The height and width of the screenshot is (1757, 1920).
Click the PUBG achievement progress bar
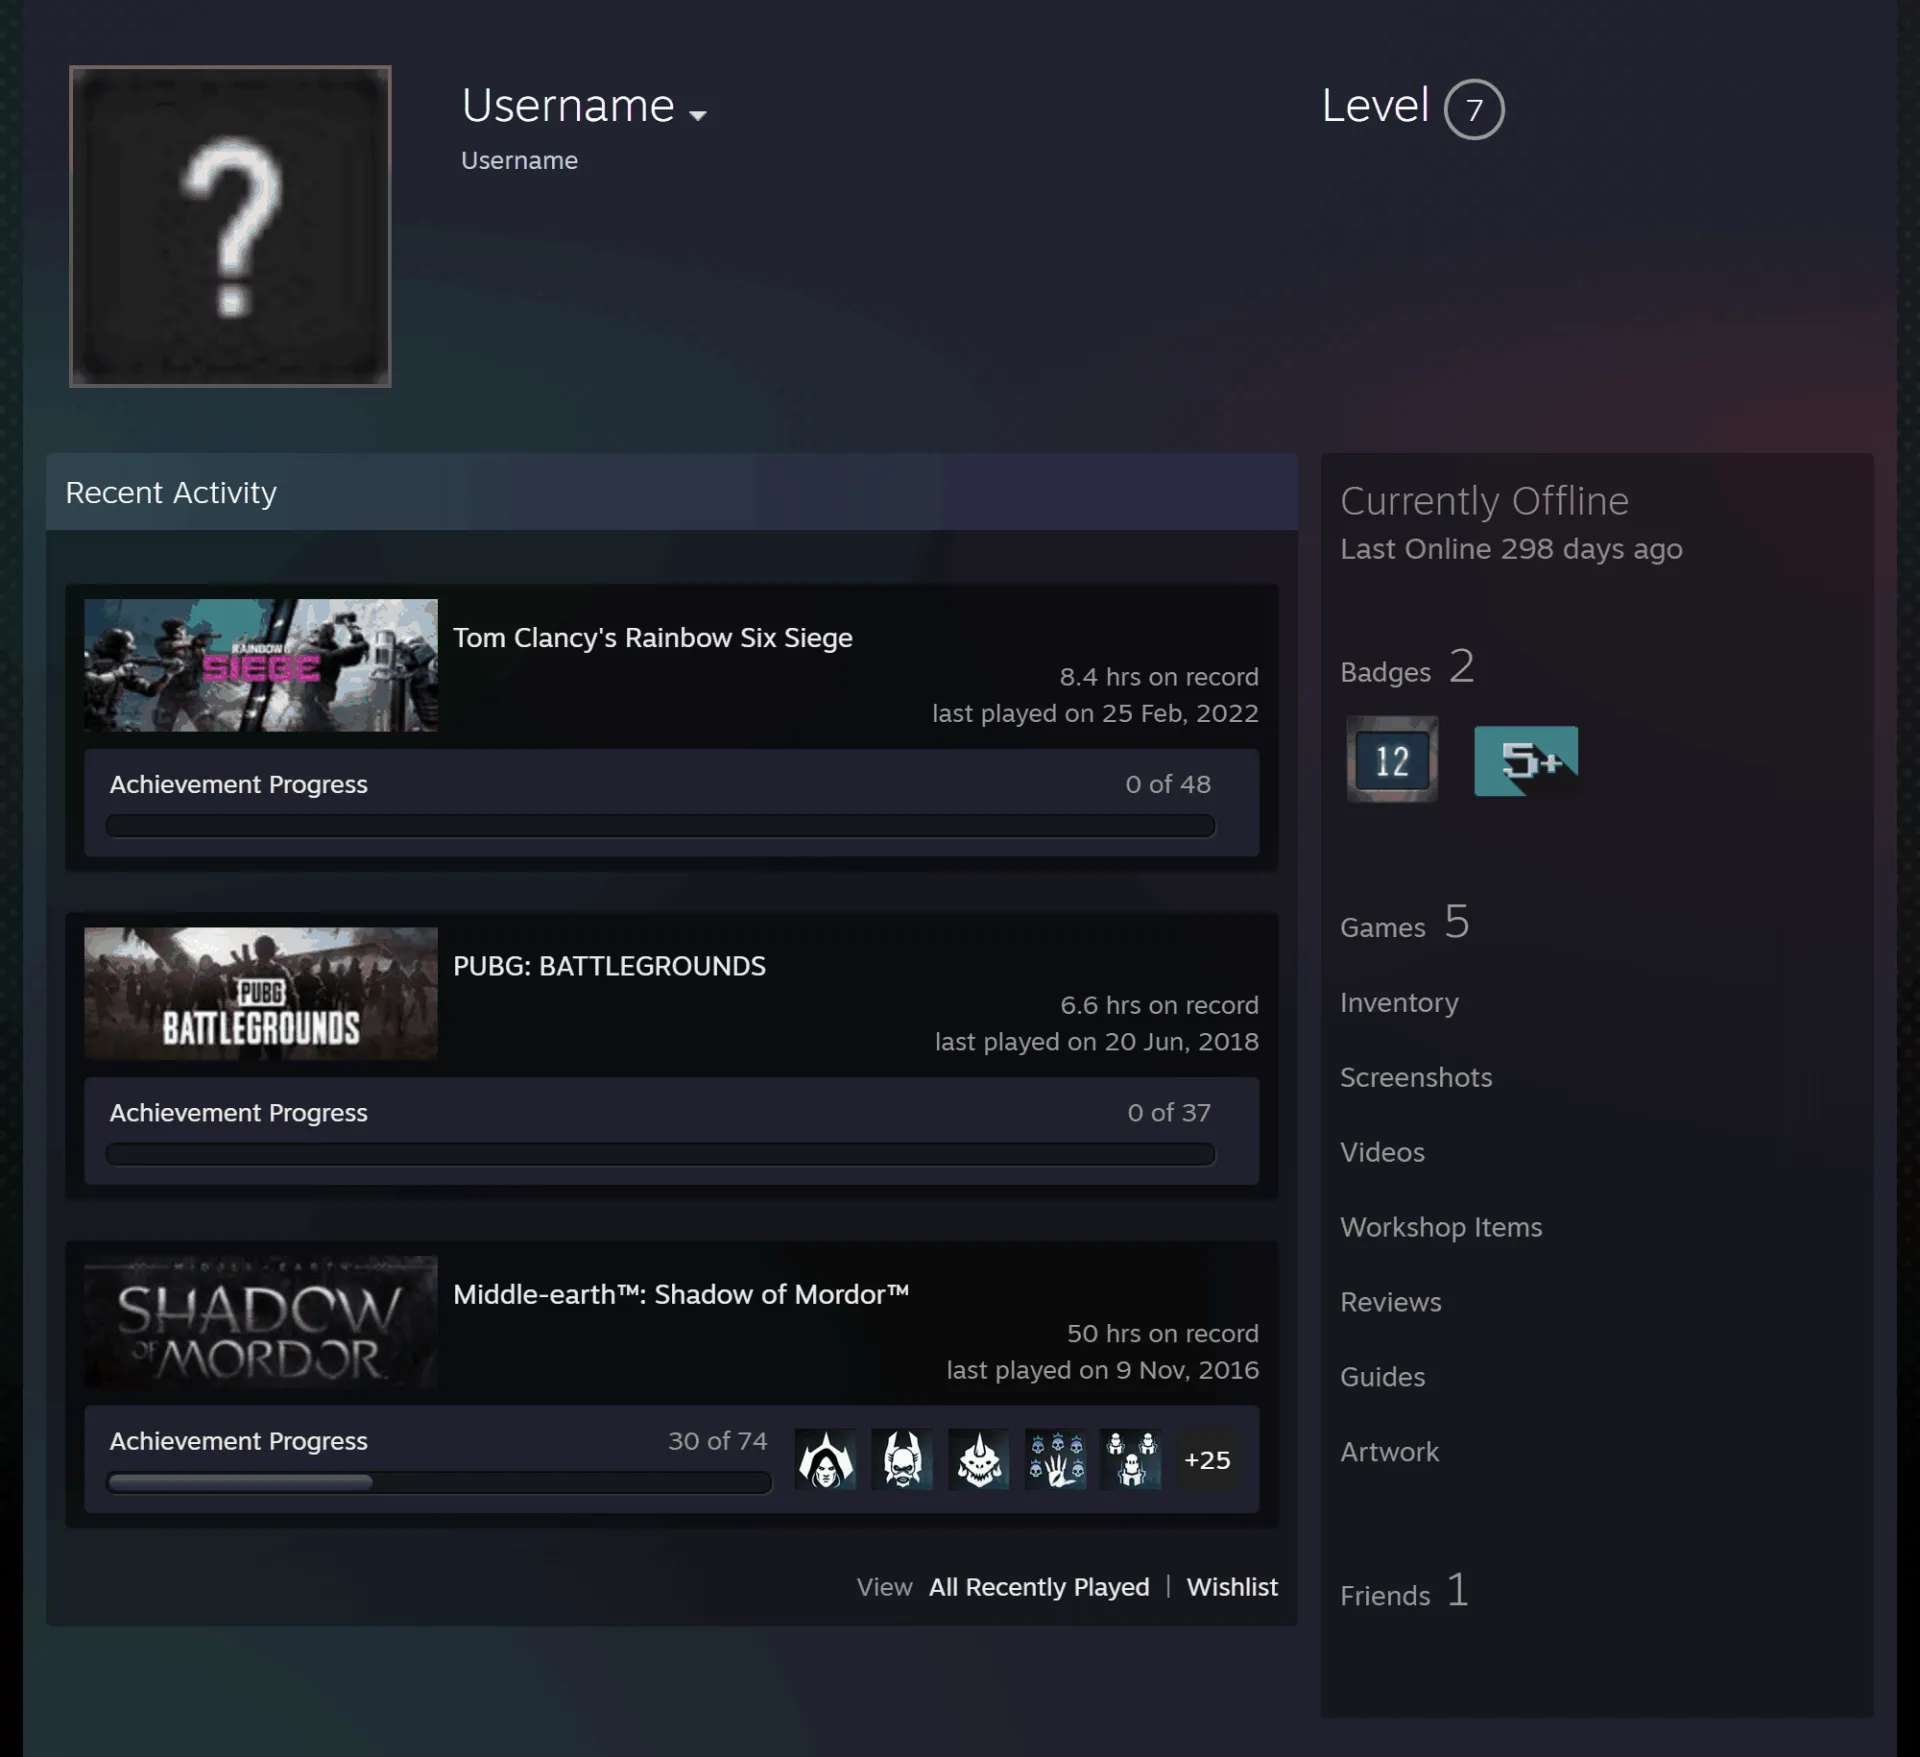pos(660,1154)
